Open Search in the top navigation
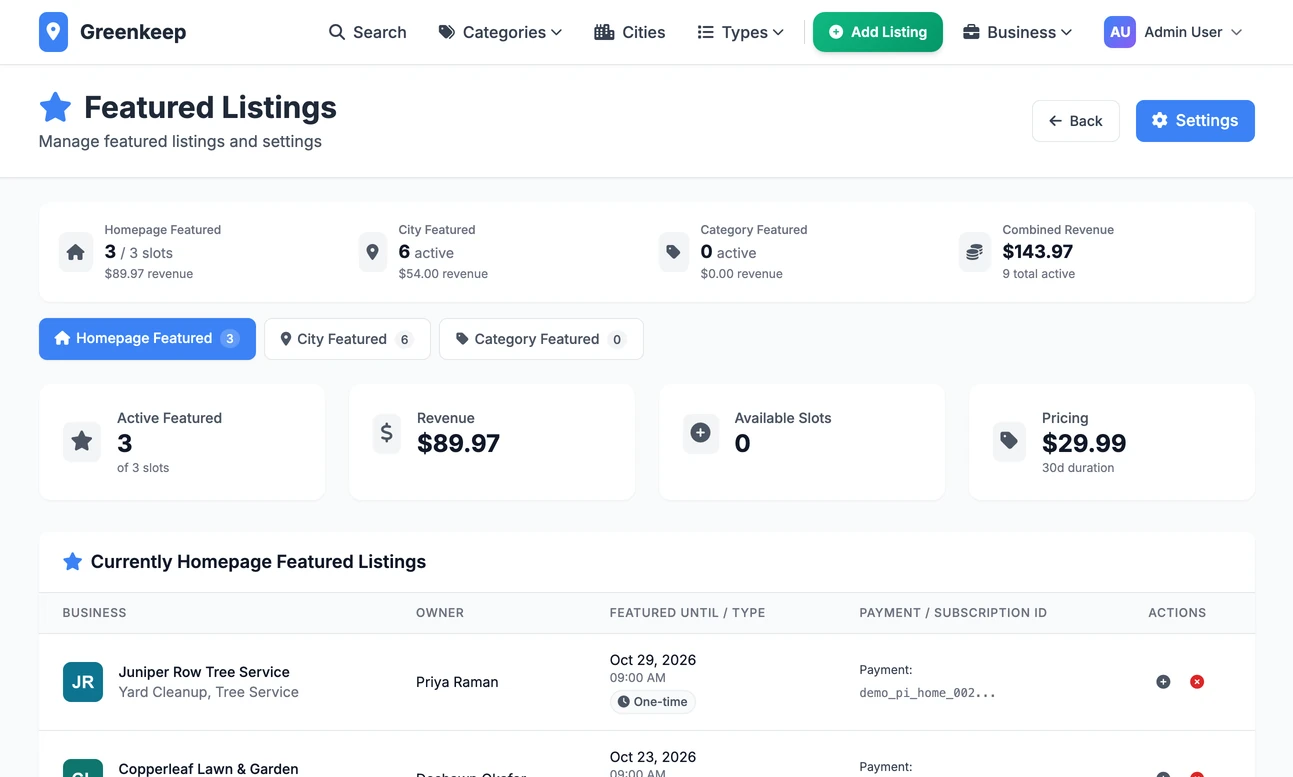 (x=367, y=32)
